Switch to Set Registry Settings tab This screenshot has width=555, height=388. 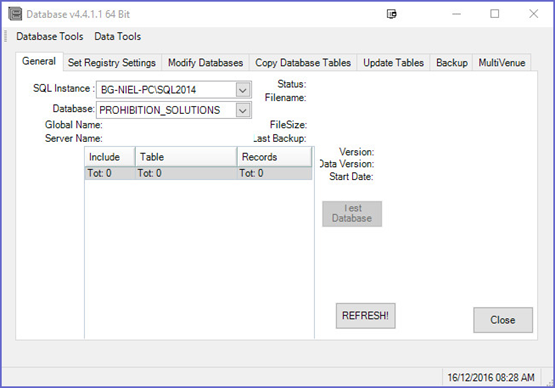pyautogui.click(x=112, y=63)
